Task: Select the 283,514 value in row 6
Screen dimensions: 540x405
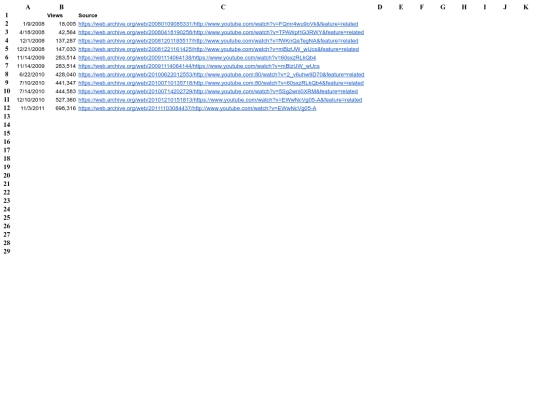Action: (66, 58)
